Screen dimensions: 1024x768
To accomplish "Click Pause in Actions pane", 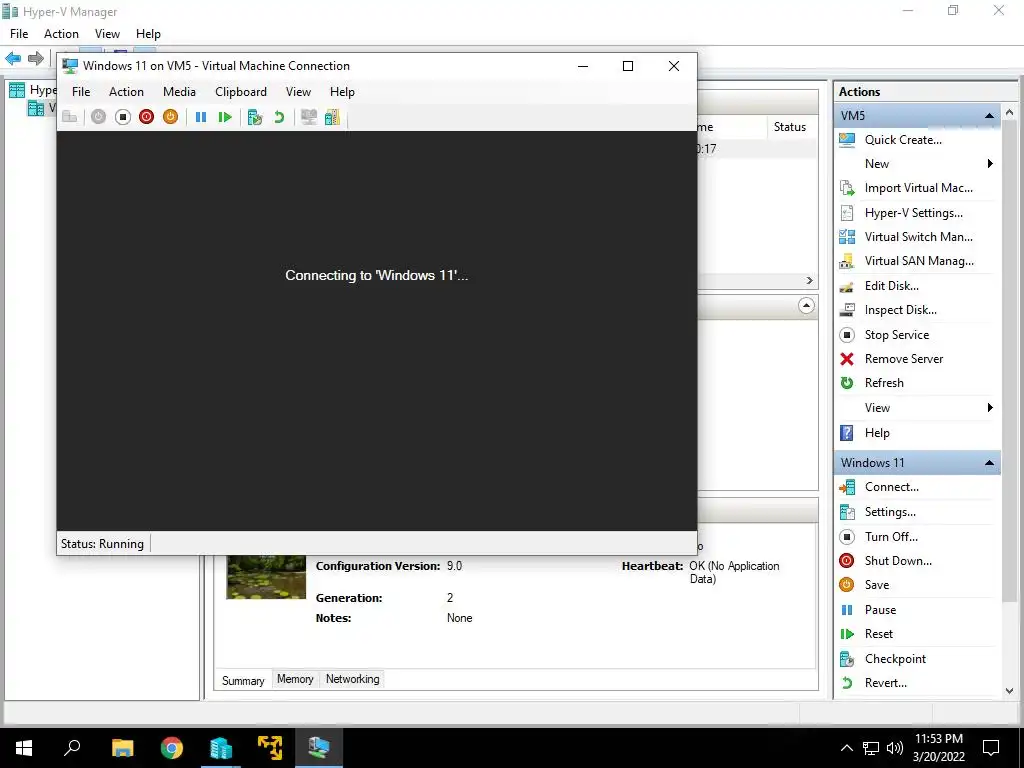I will coord(880,610).
